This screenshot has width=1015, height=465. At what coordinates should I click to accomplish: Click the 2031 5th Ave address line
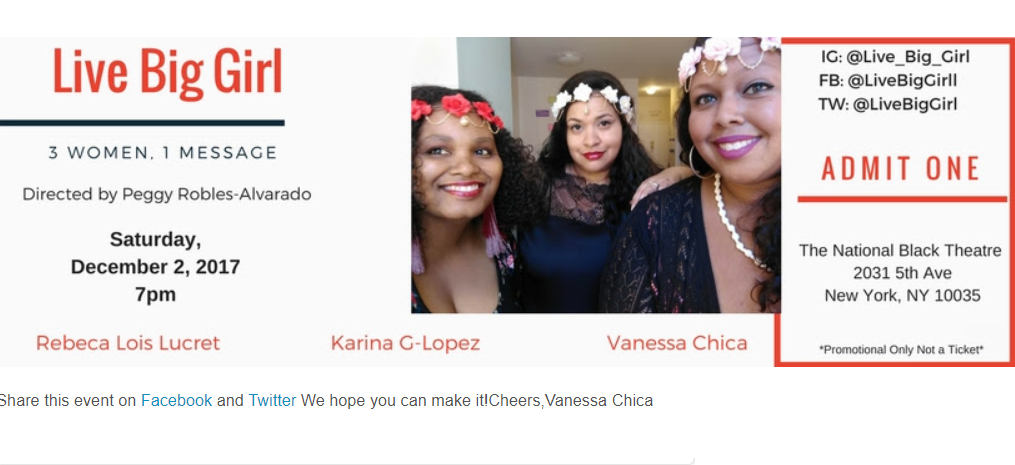(902, 273)
